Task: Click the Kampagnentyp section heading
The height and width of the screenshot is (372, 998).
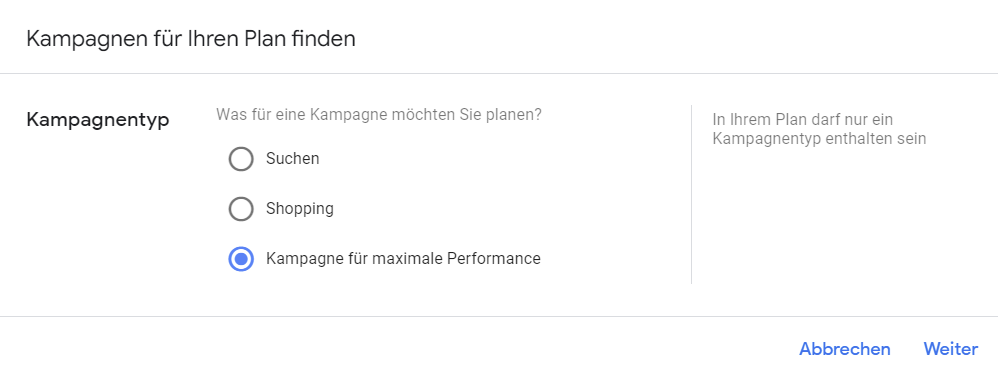Action: (x=98, y=120)
